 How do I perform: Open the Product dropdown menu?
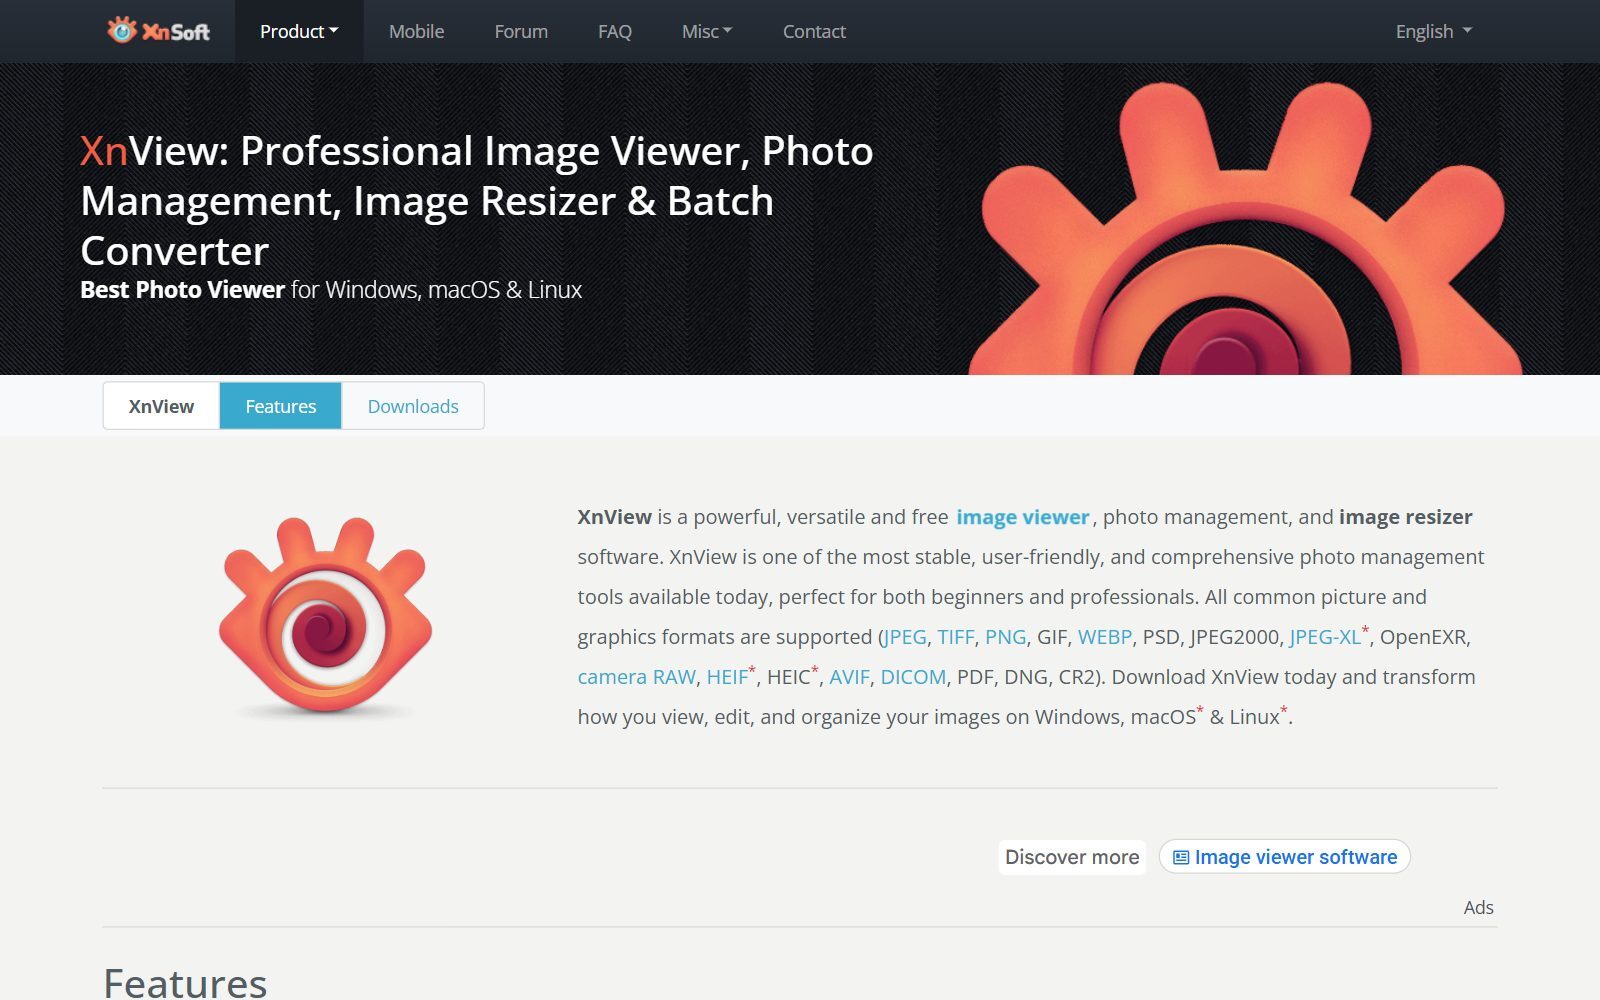tap(299, 31)
